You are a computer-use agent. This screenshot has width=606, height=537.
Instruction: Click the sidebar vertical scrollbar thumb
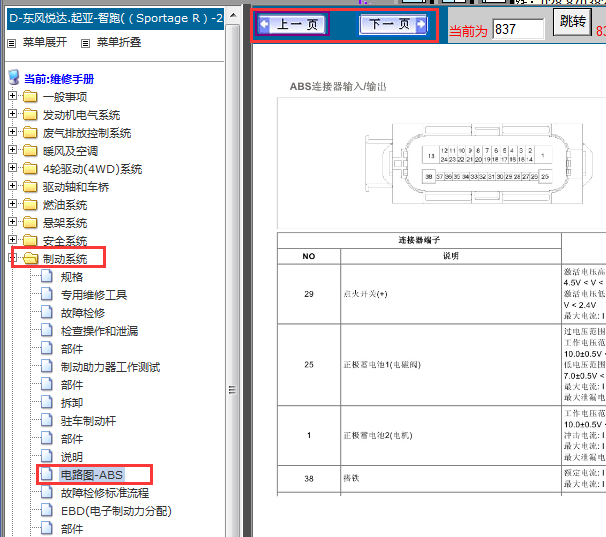click(232, 390)
